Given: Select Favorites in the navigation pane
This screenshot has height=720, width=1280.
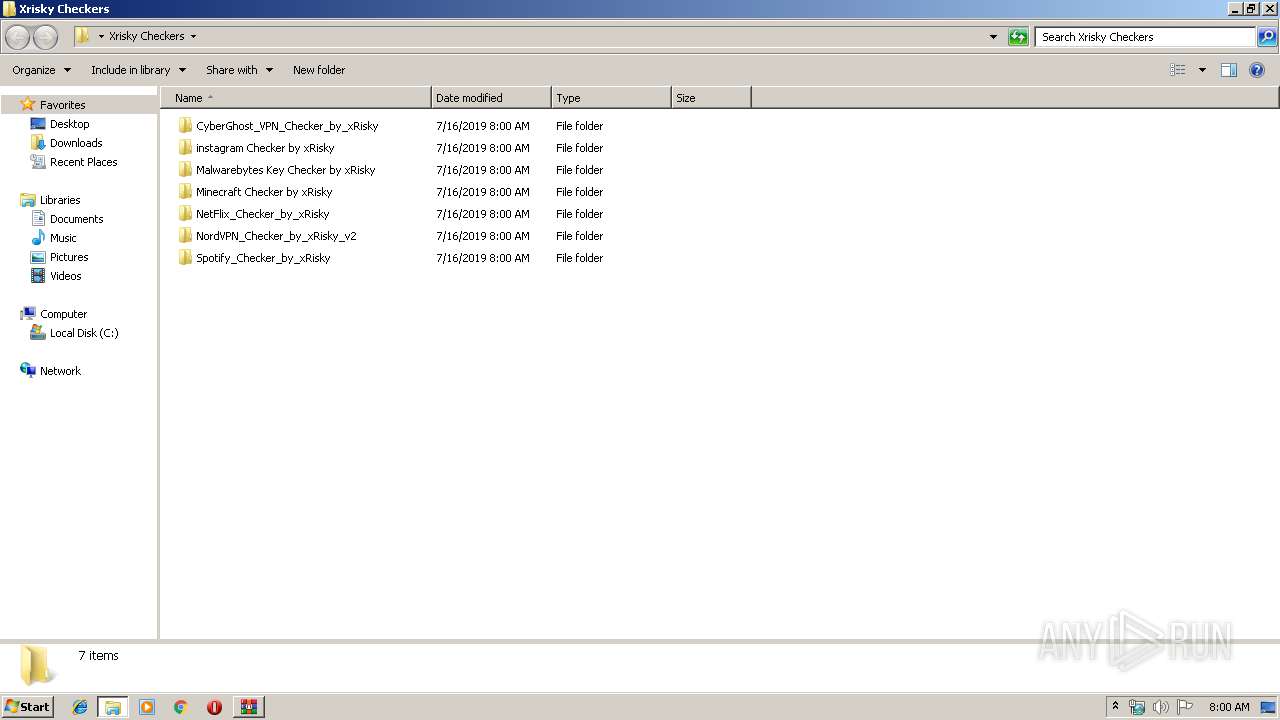Looking at the screenshot, I should pyautogui.click(x=62, y=105).
